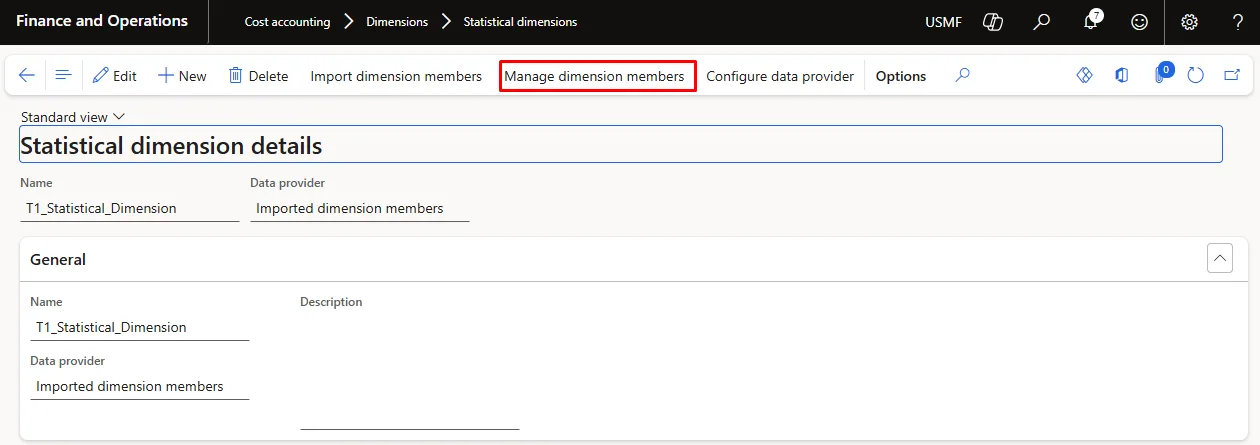The height and width of the screenshot is (445, 1260).
Task: Click the Edit pencil button
Action: pos(115,76)
